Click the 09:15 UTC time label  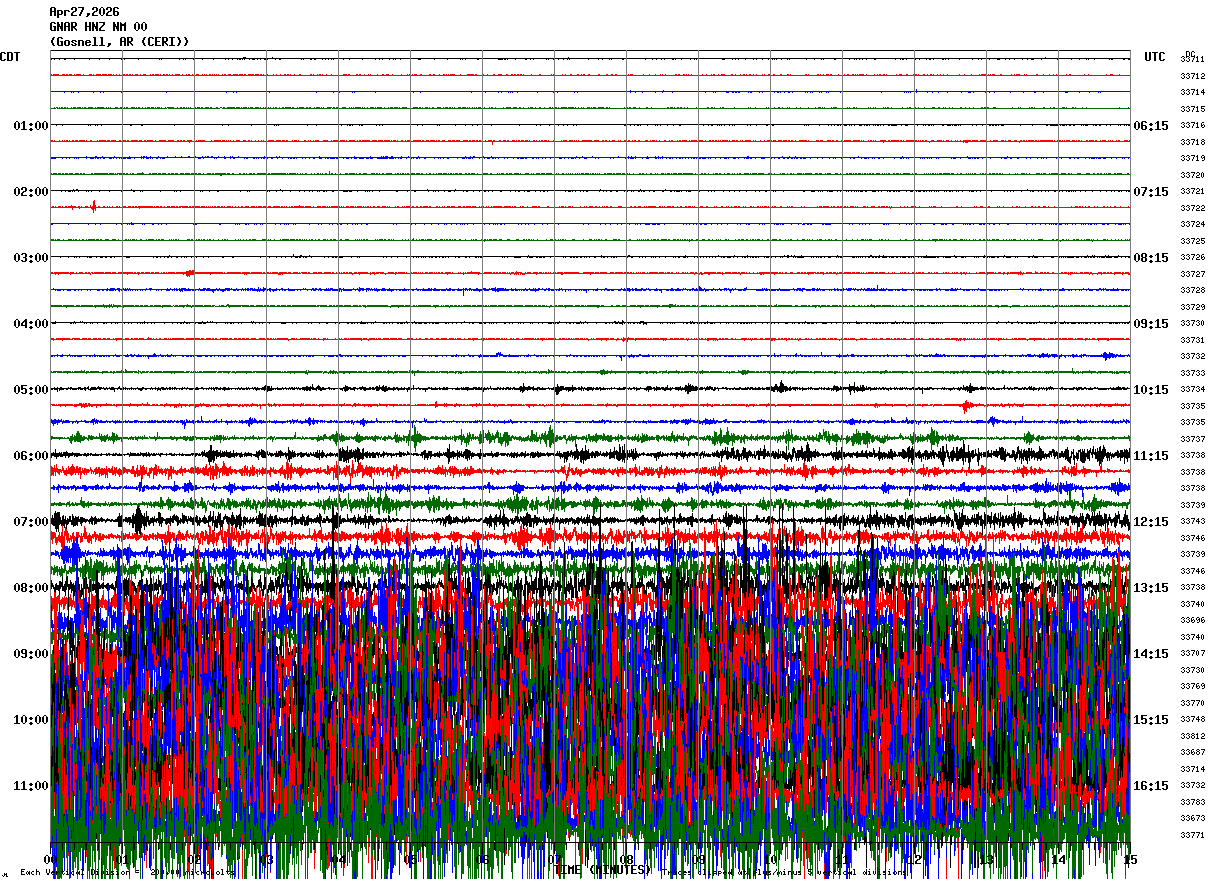point(1151,324)
